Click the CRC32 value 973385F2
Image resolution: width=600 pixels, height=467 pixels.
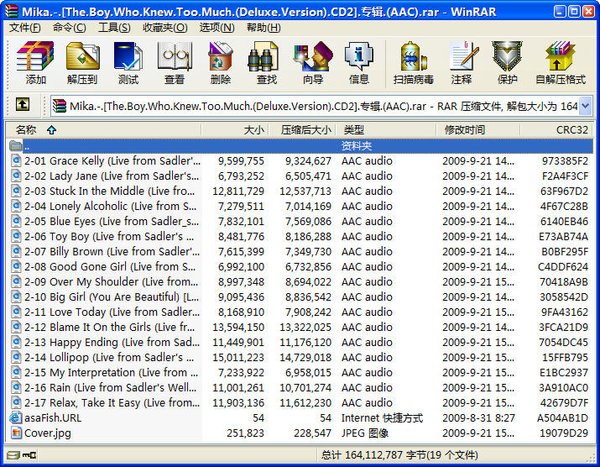point(564,161)
